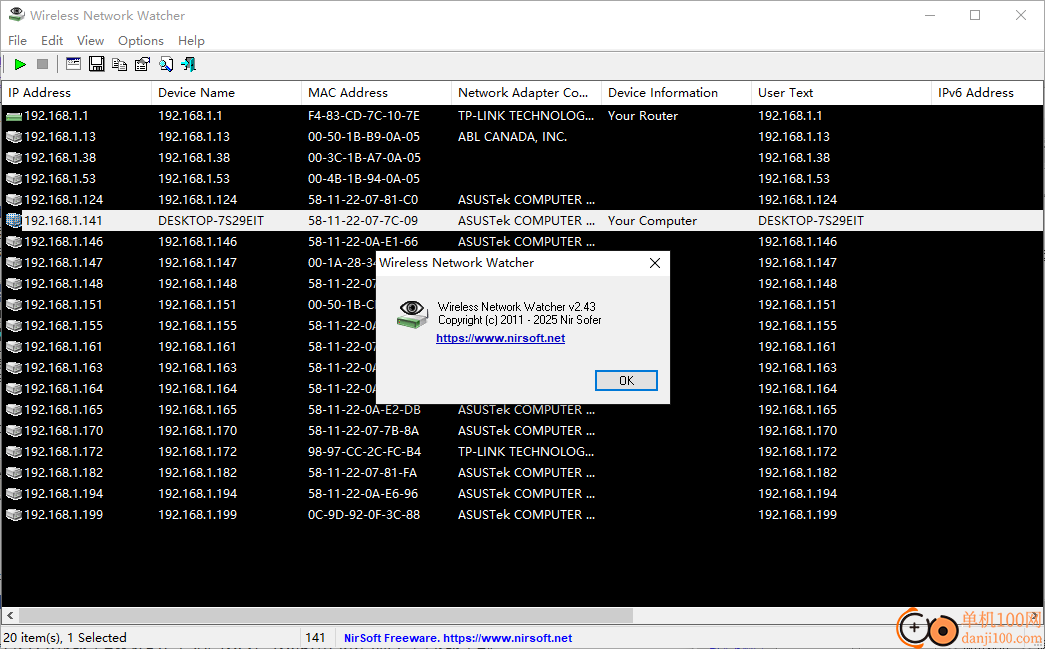
Task: Select the 'Your Computer' device information cell
Action: coord(652,221)
